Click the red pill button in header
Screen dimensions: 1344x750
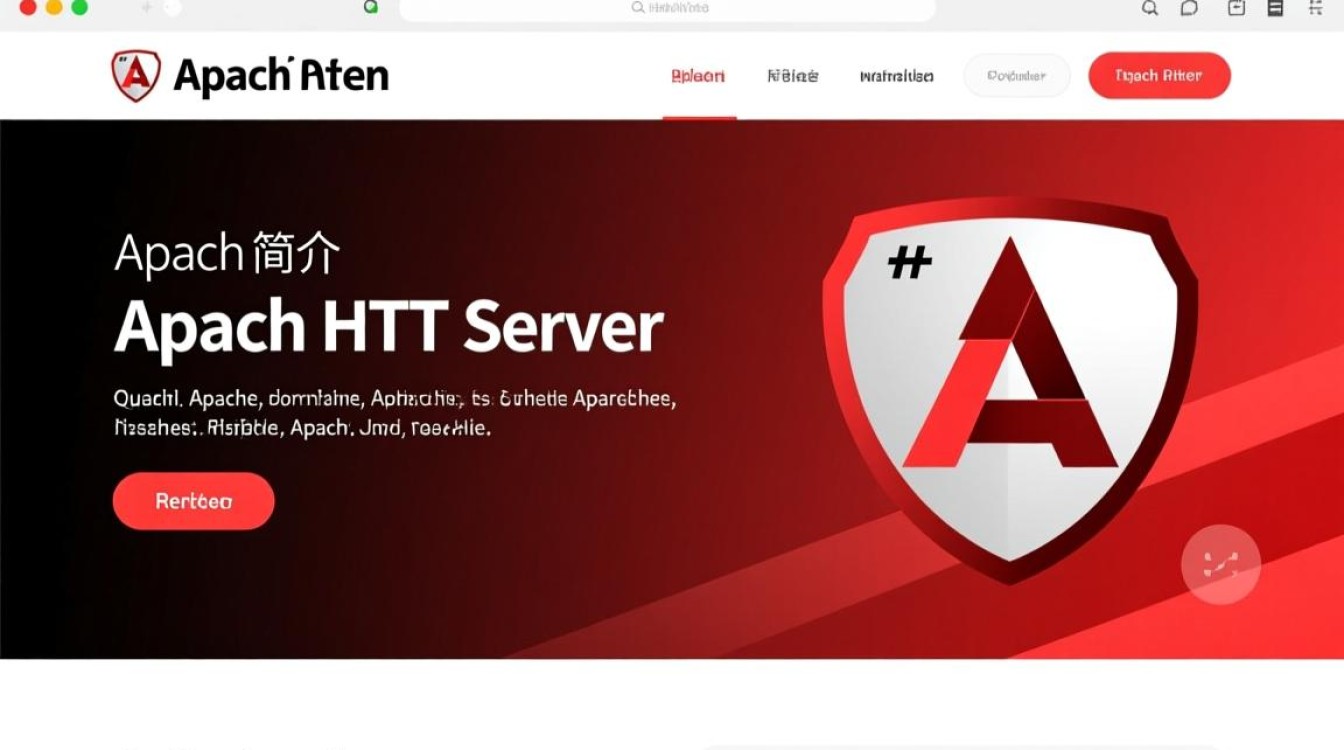point(1159,76)
